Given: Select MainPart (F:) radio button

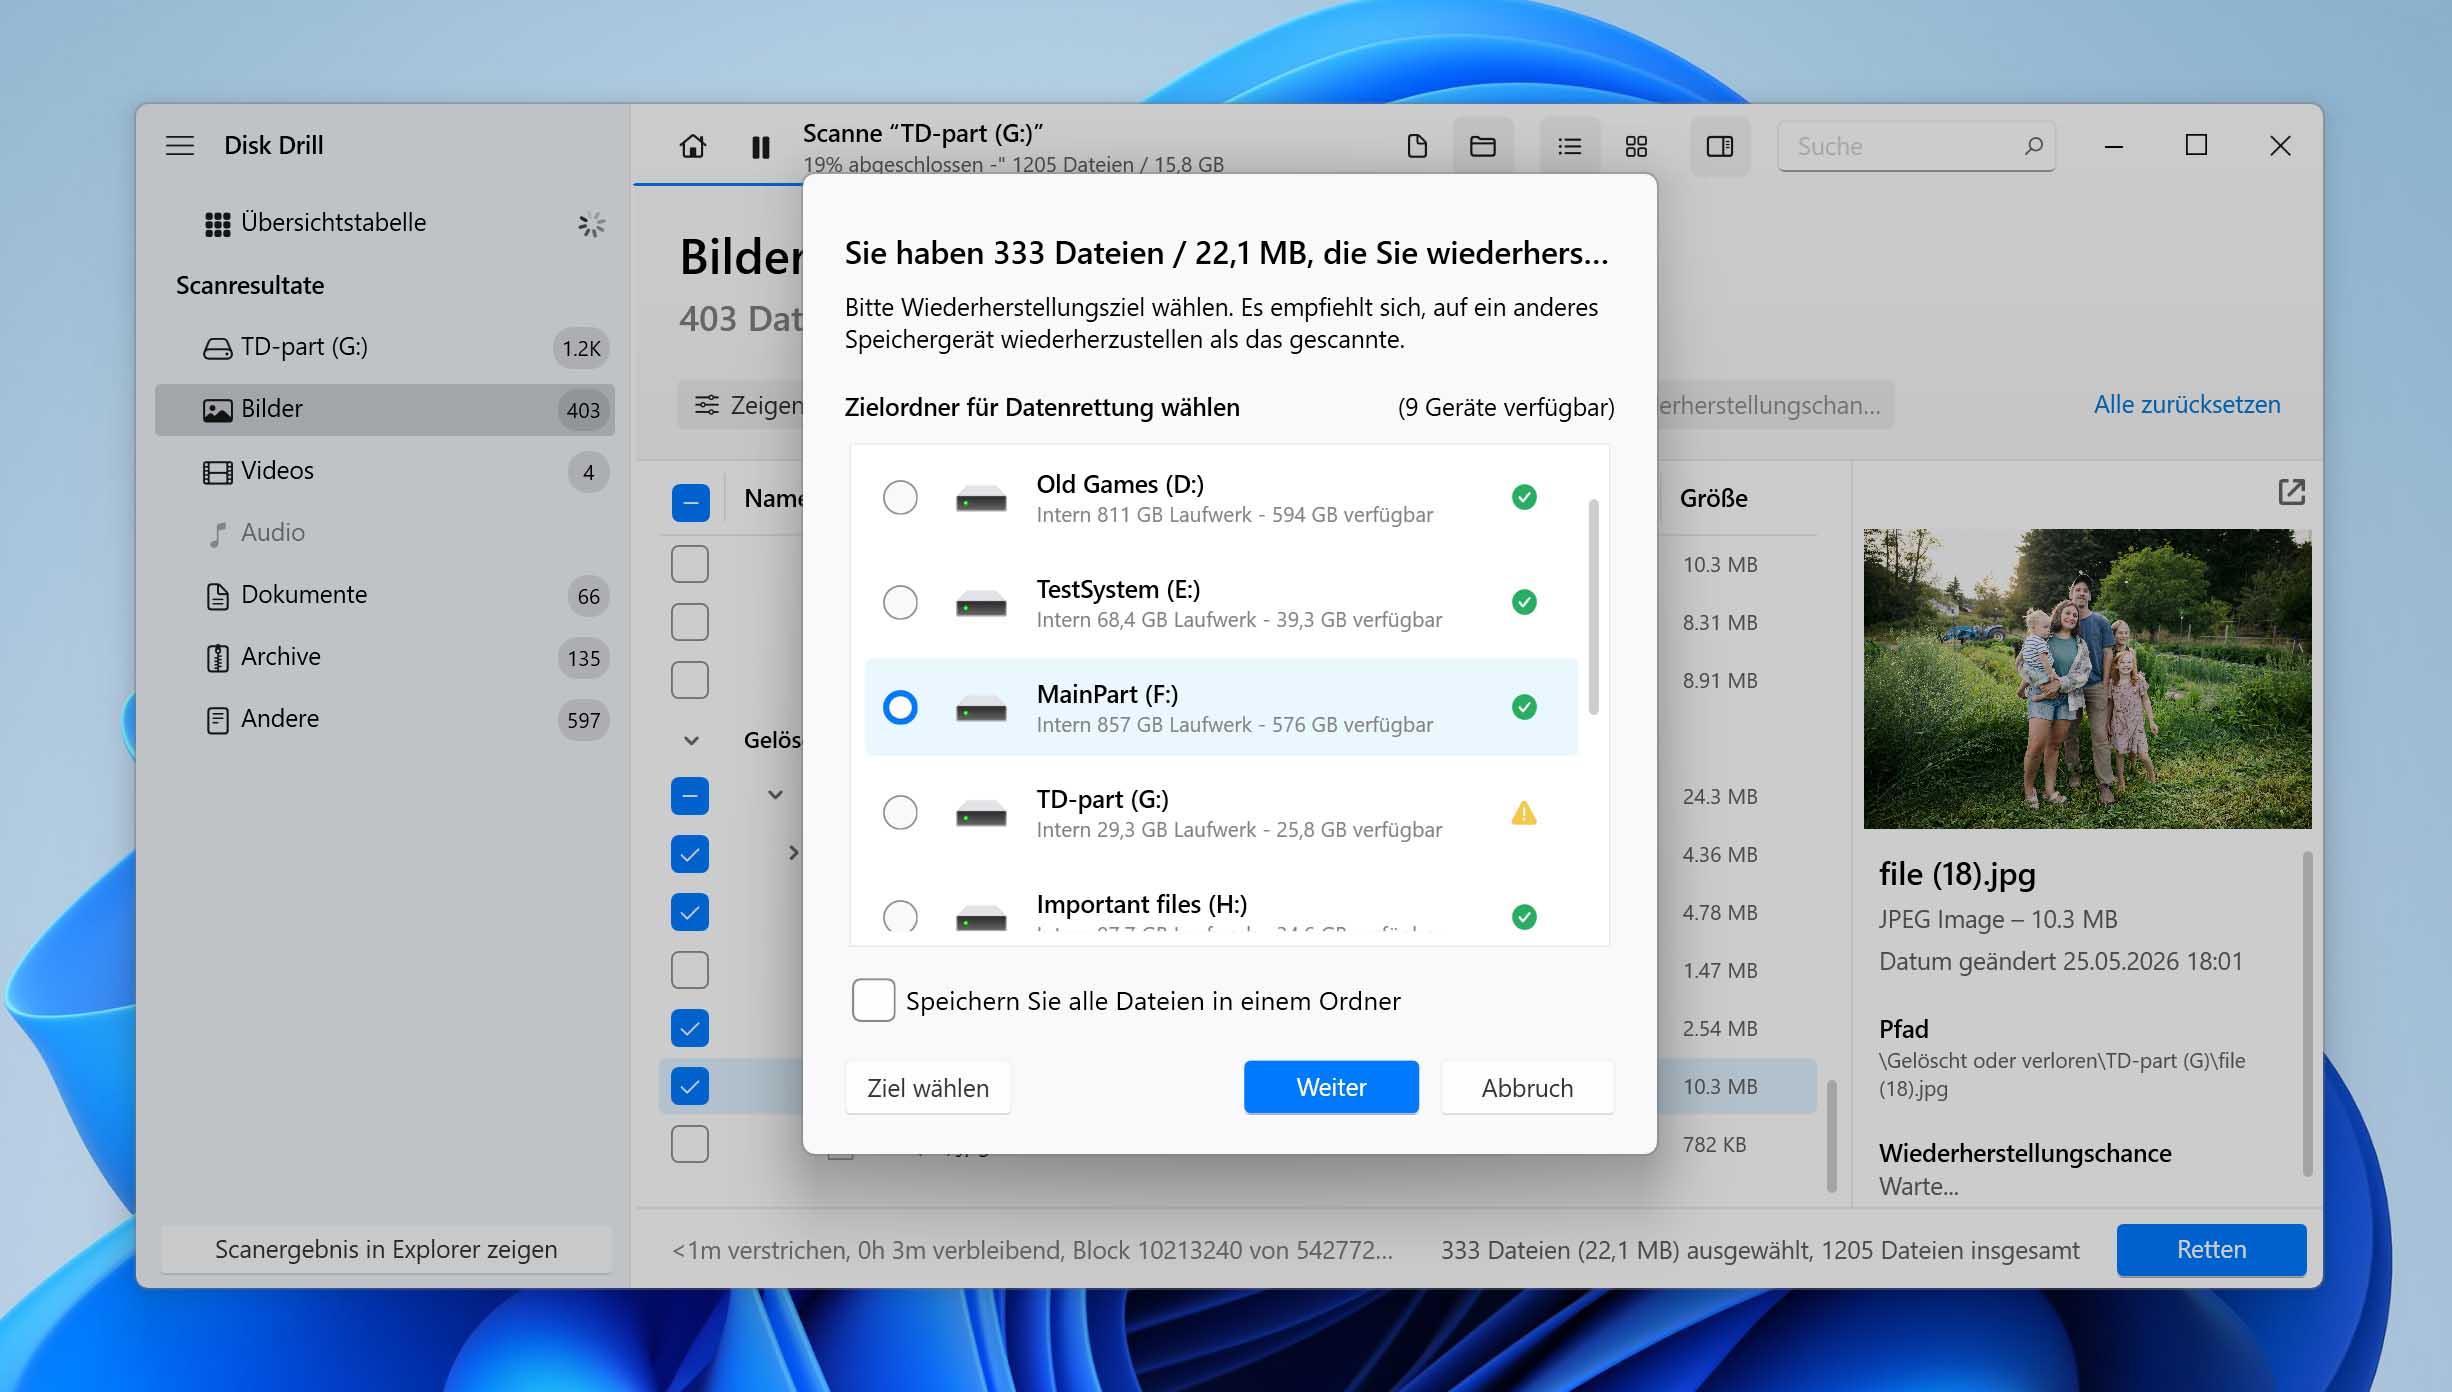Looking at the screenshot, I should 900,707.
